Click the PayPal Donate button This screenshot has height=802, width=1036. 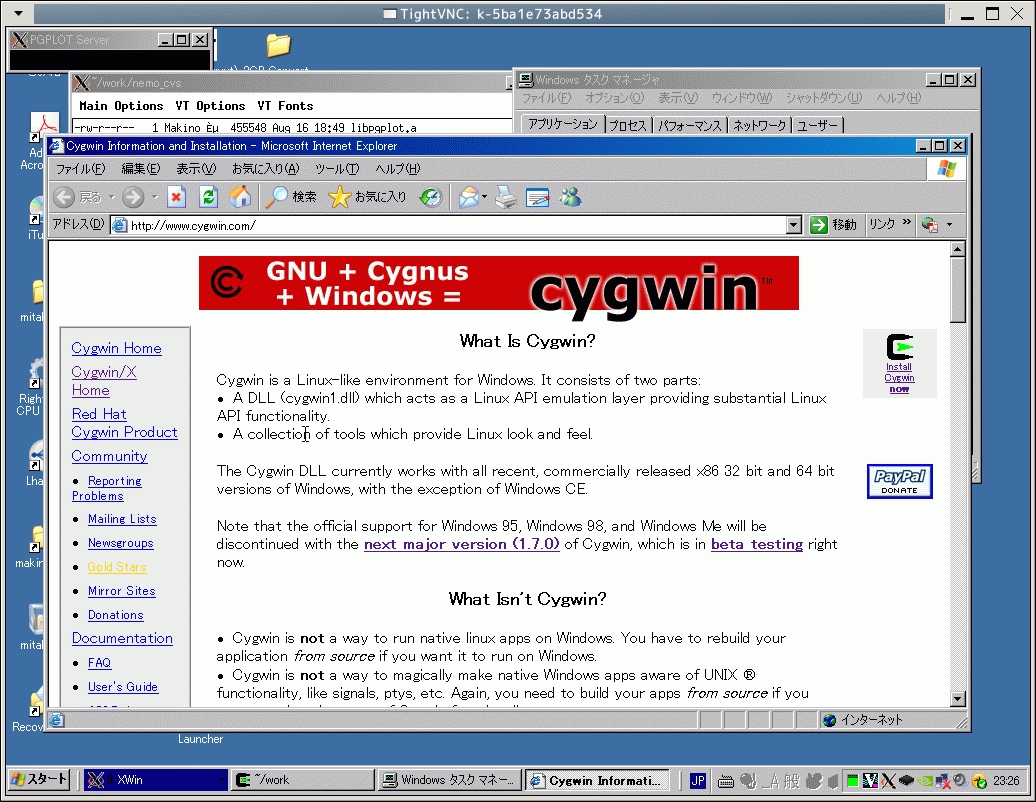[899, 481]
